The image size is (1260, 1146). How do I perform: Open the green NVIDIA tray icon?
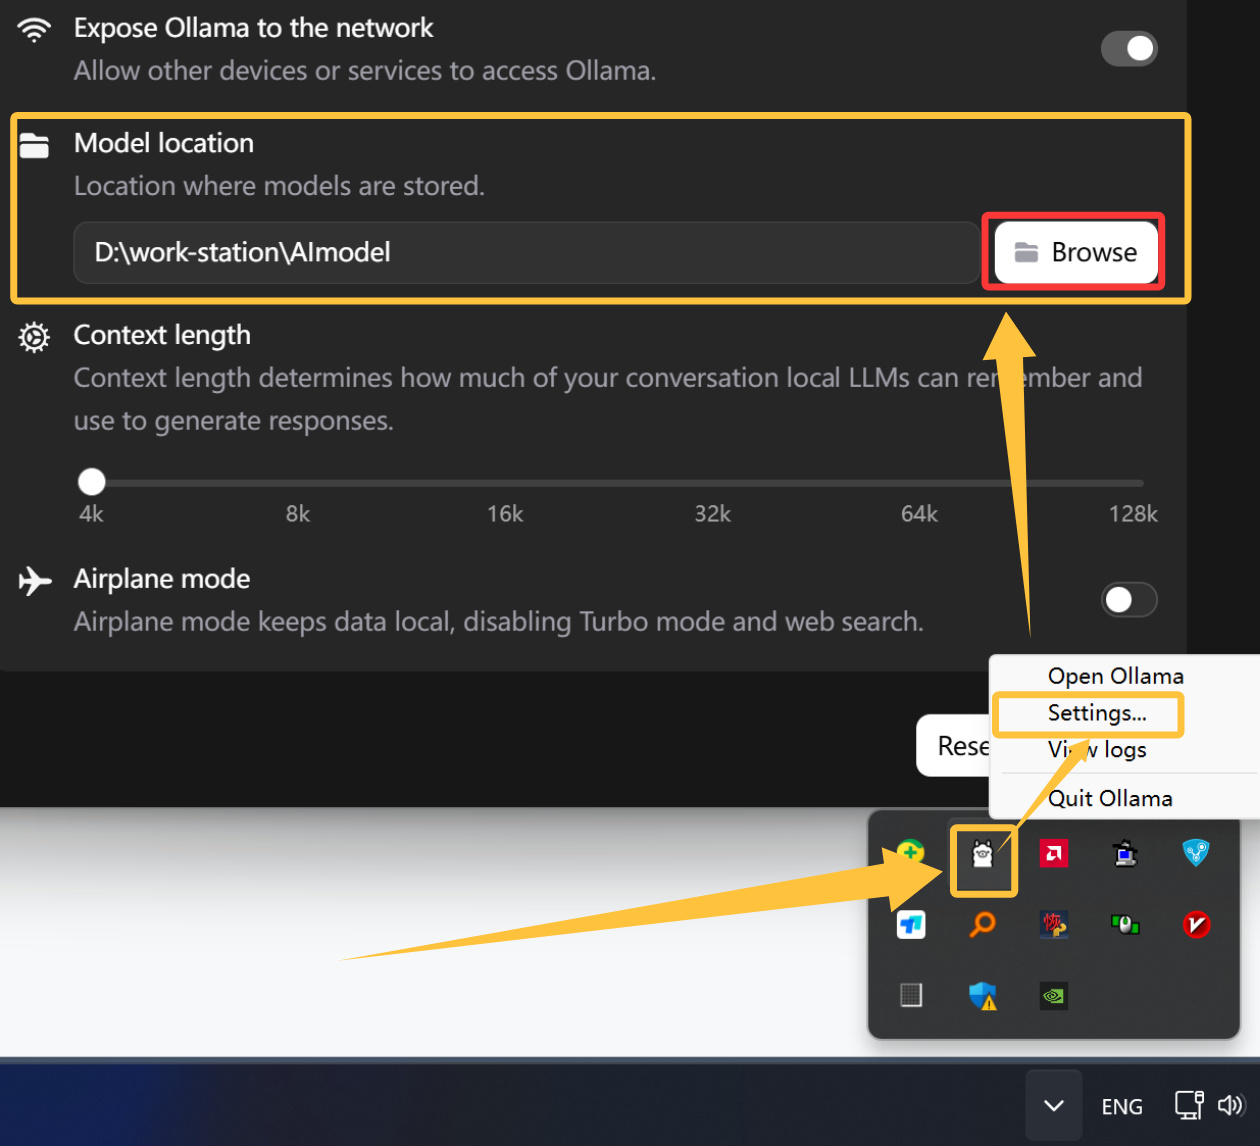pyautogui.click(x=1054, y=996)
